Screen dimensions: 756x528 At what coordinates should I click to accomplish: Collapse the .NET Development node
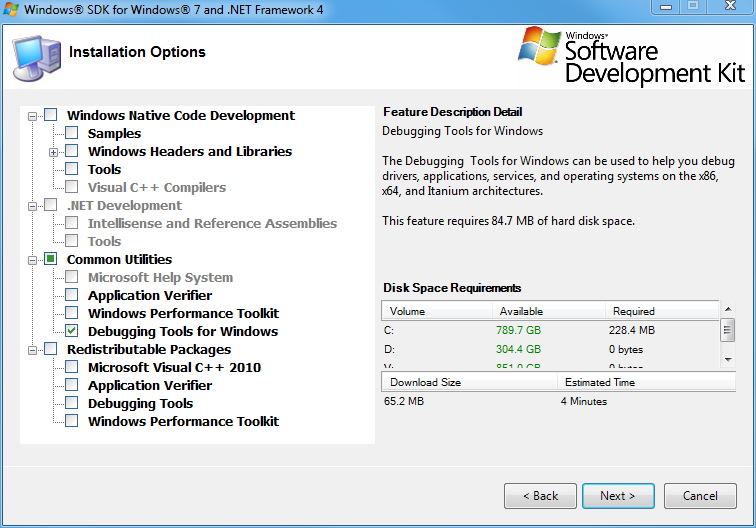32,206
